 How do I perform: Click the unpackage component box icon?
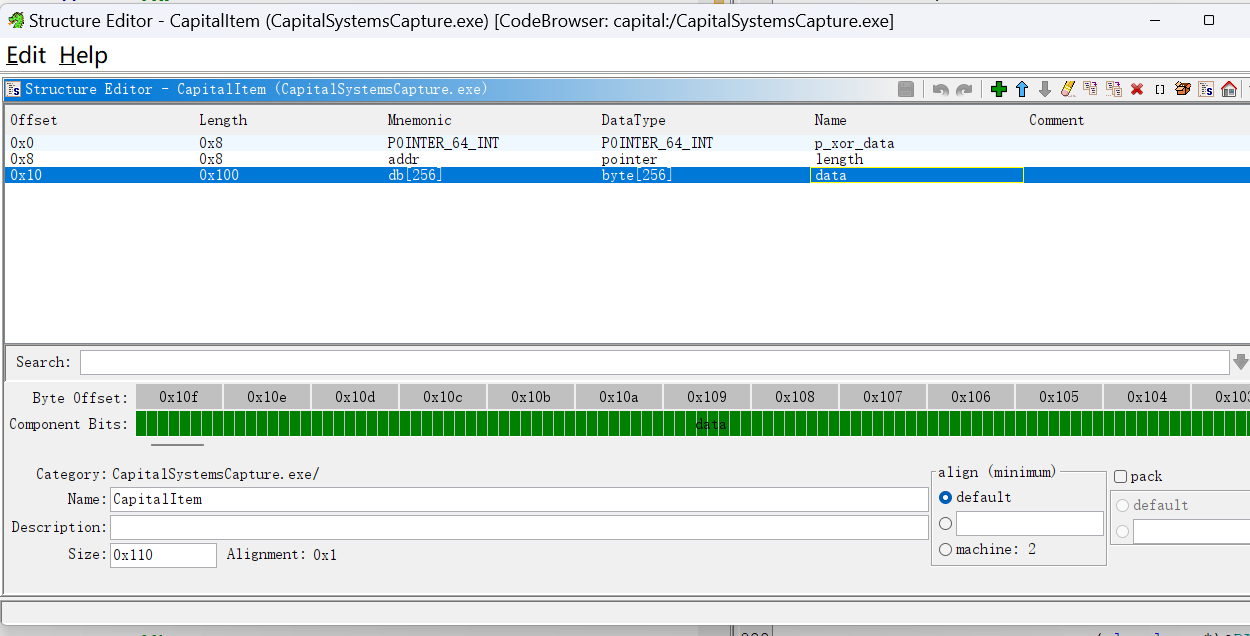pyautogui.click(x=1183, y=90)
